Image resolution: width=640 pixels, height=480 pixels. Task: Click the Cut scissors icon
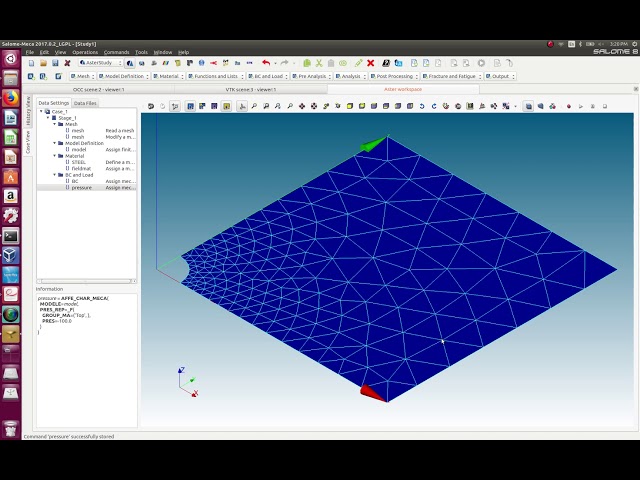[319, 63]
